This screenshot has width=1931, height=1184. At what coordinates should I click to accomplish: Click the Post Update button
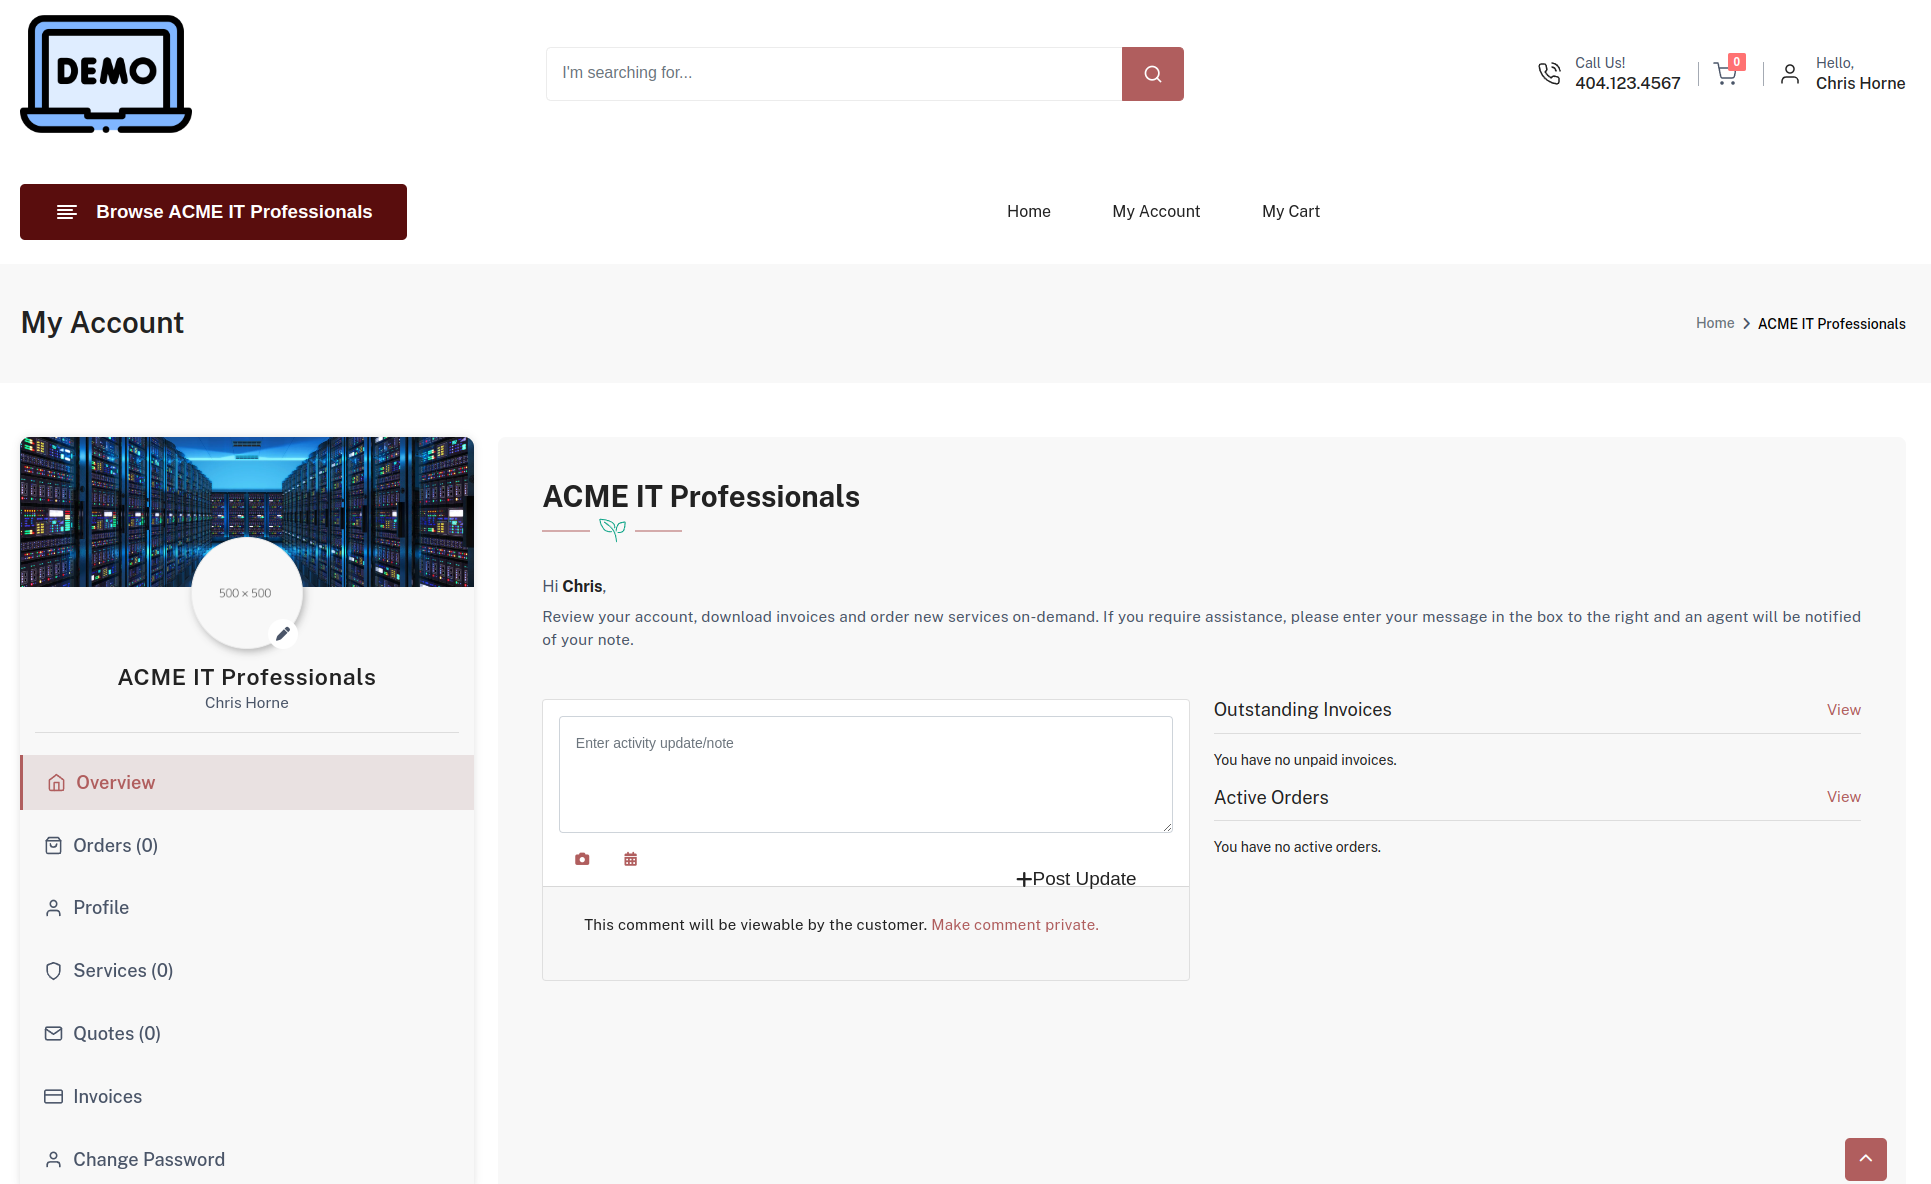pyautogui.click(x=1076, y=879)
